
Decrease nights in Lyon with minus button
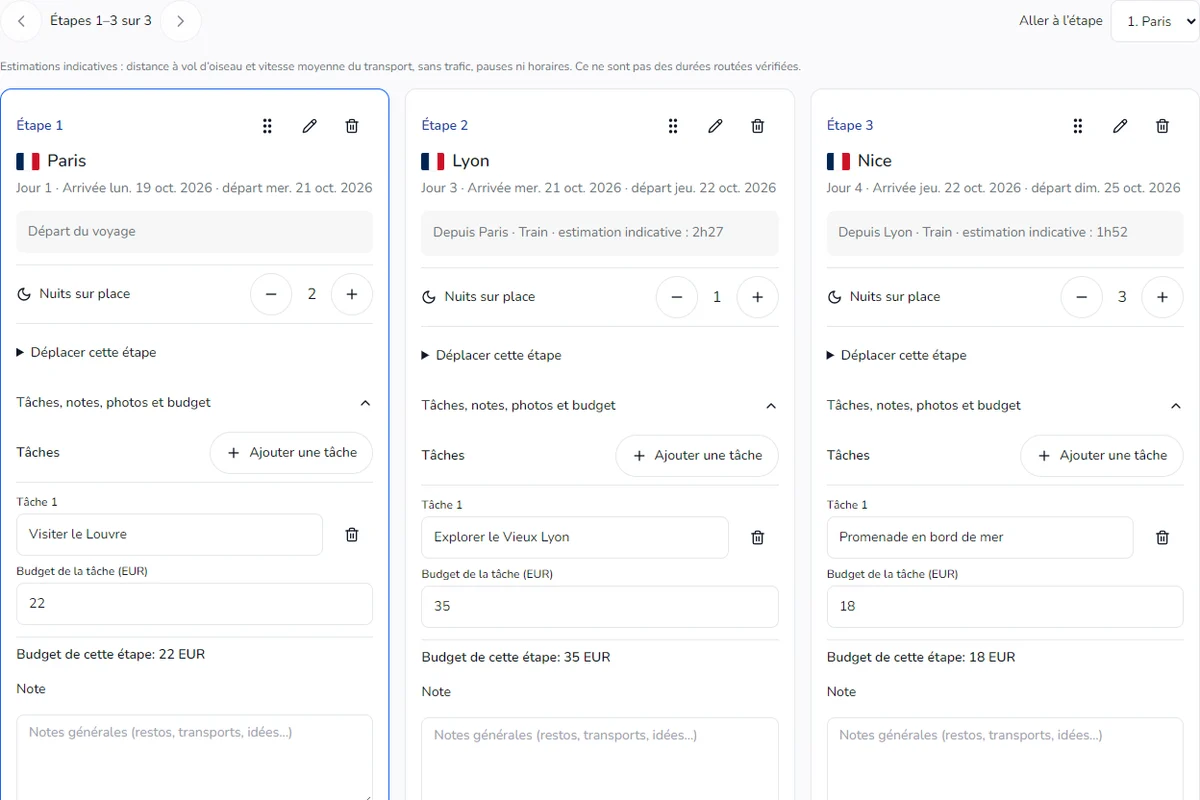tap(677, 297)
